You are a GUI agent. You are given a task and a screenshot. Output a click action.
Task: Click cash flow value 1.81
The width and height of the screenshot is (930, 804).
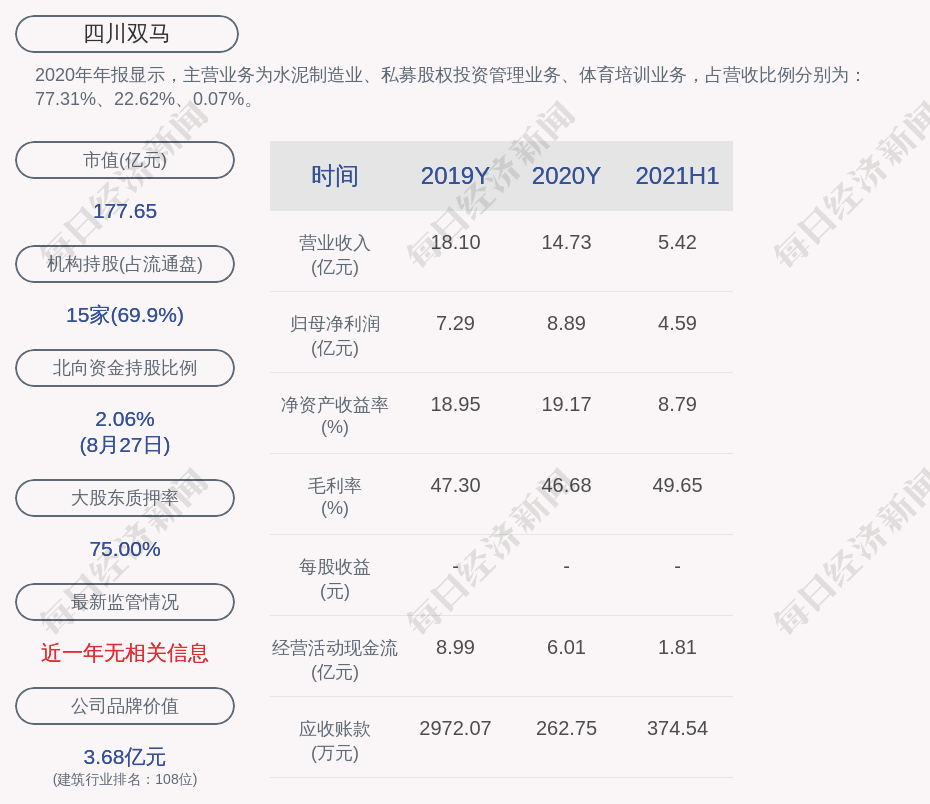[677, 647]
